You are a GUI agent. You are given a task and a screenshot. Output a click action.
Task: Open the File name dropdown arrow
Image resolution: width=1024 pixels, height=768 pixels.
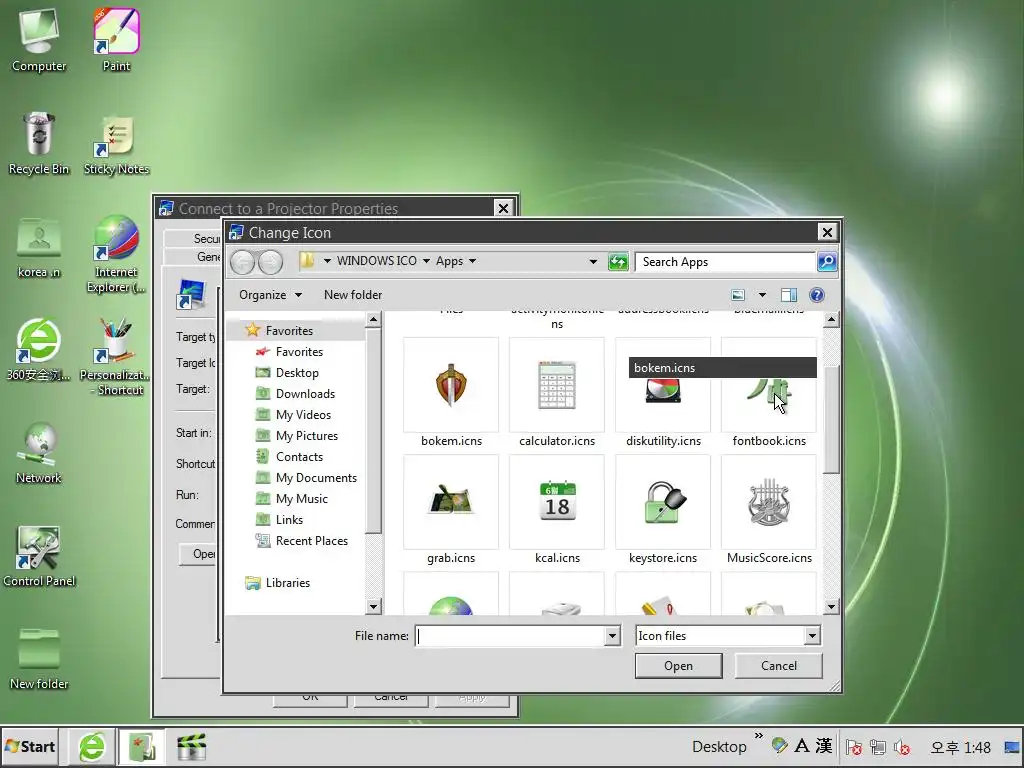pos(612,636)
